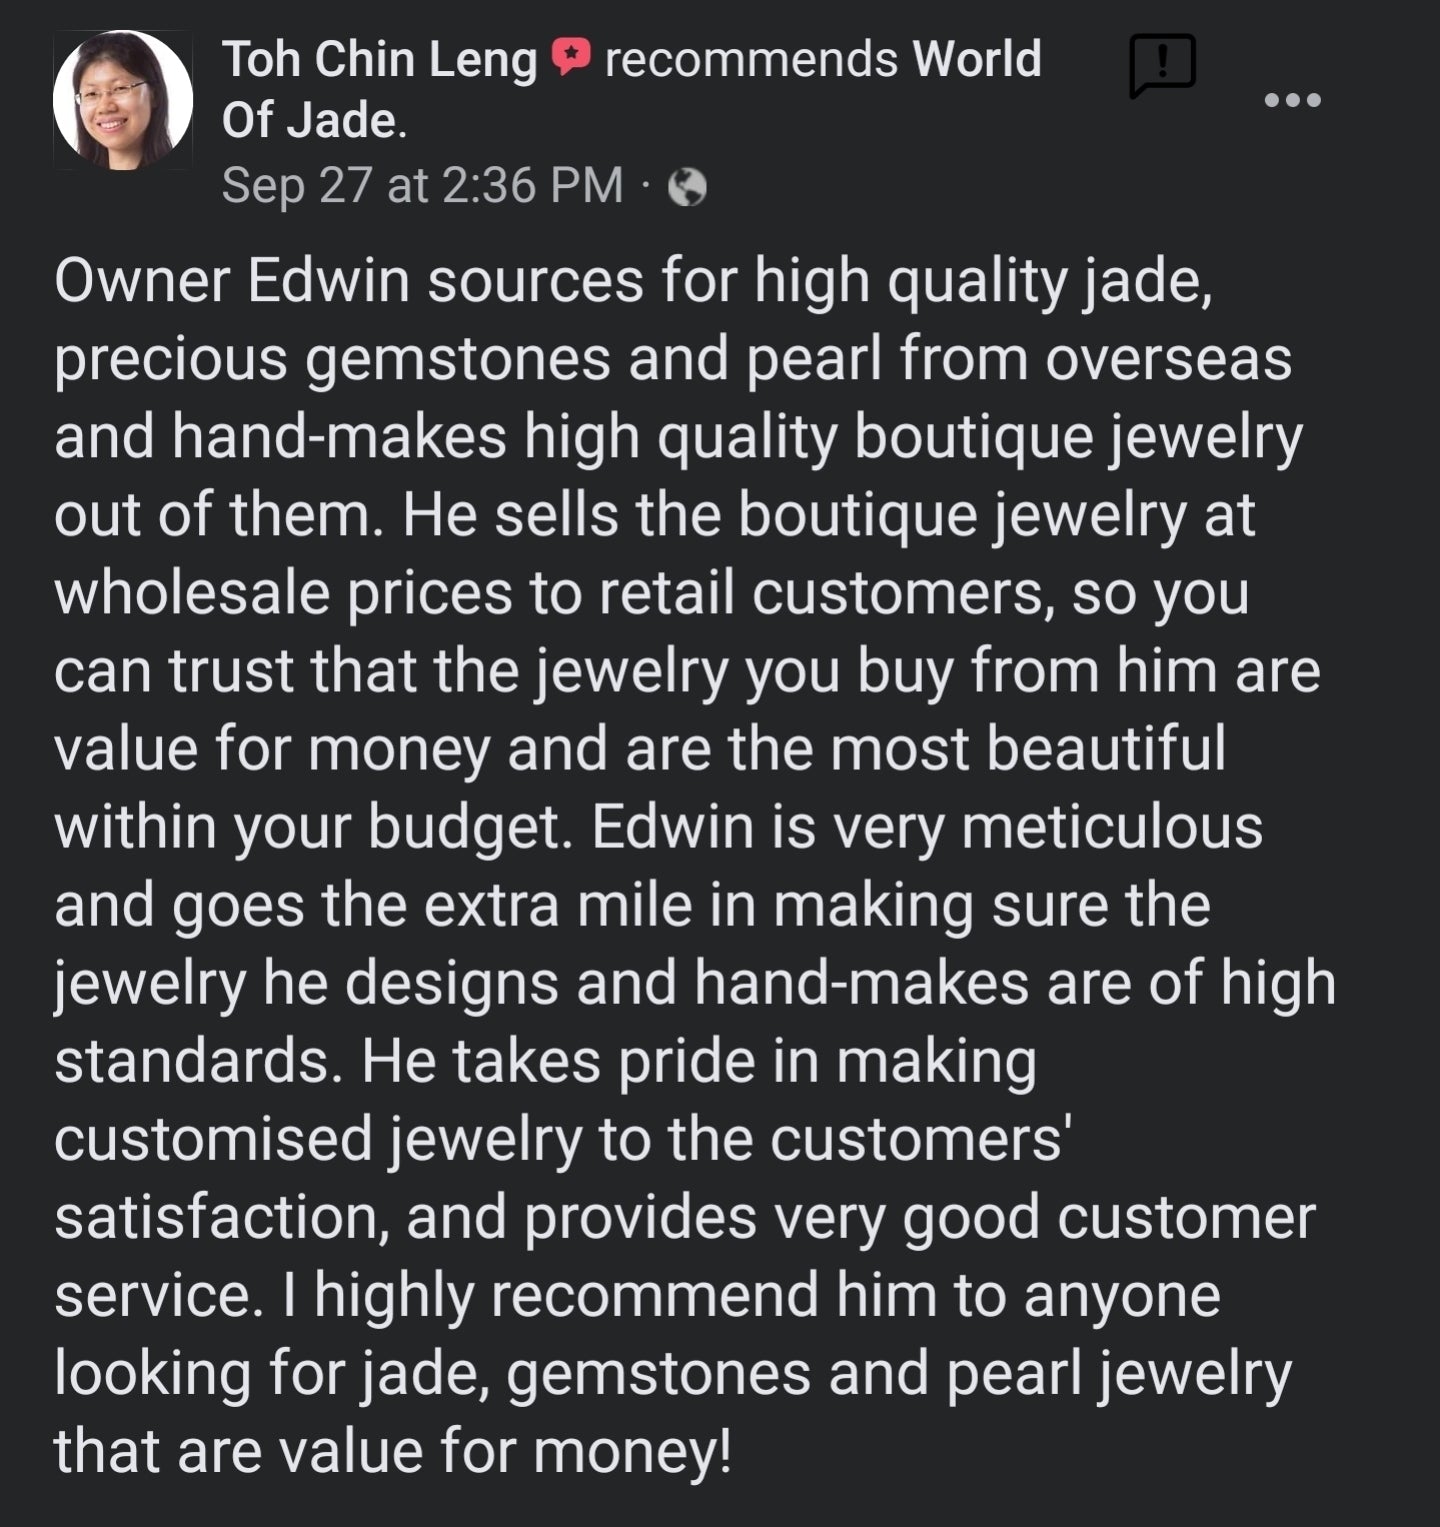Image resolution: width=1440 pixels, height=1527 pixels.
Task: Click the red recommendation star badge
Action: (x=571, y=58)
